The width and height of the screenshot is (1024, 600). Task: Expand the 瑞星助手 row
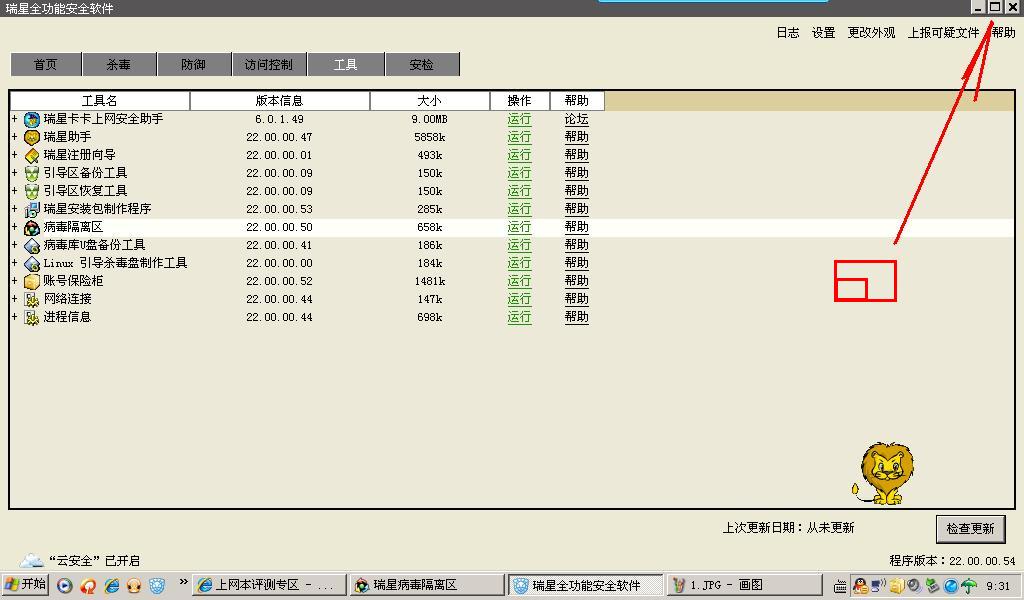(14, 137)
